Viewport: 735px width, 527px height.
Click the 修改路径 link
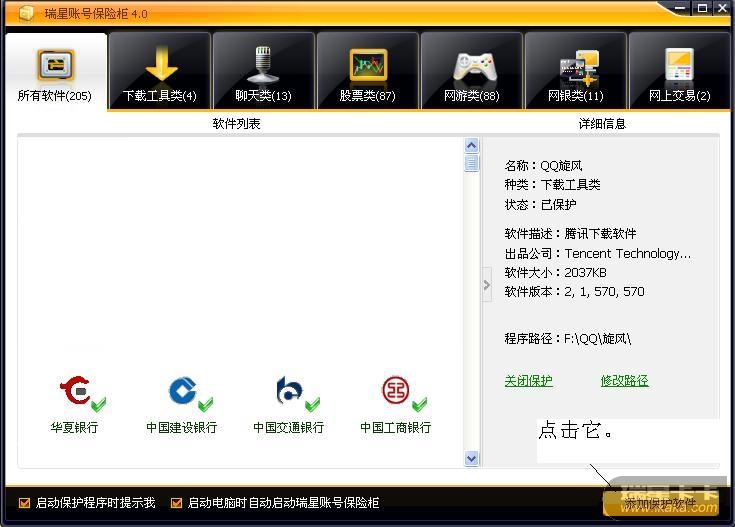625,381
